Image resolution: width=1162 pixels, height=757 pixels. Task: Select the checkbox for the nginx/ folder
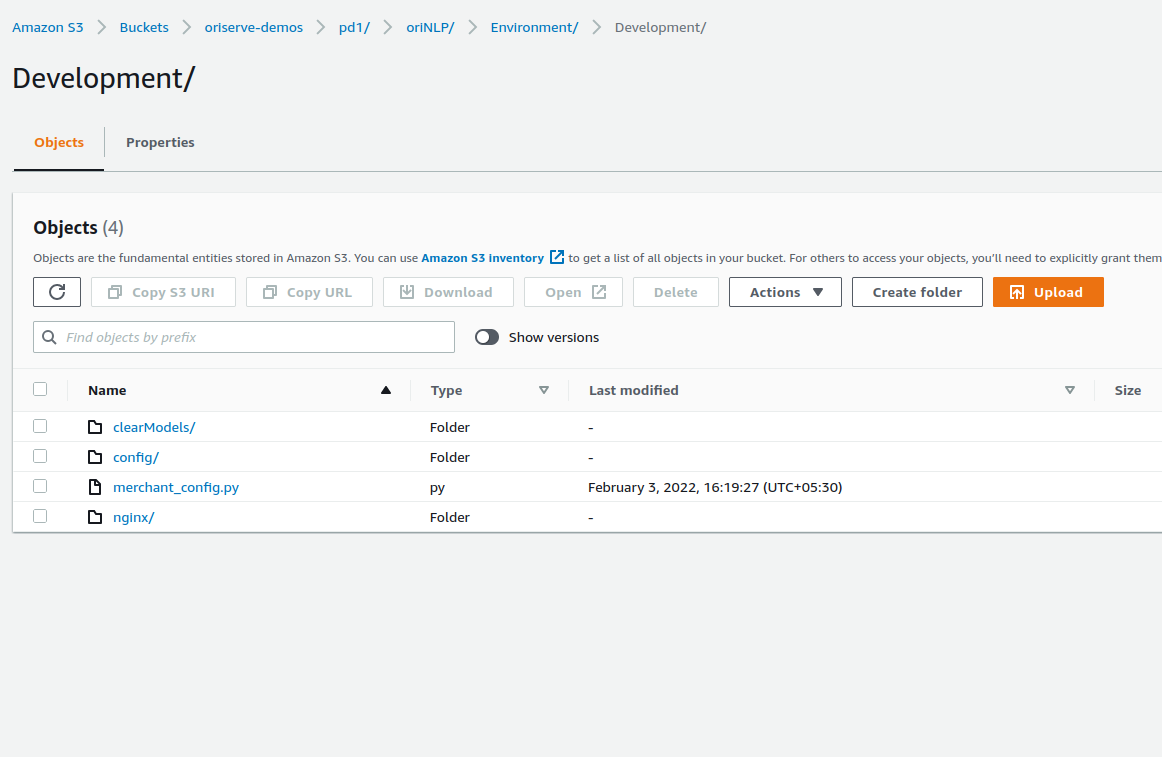tap(40, 516)
